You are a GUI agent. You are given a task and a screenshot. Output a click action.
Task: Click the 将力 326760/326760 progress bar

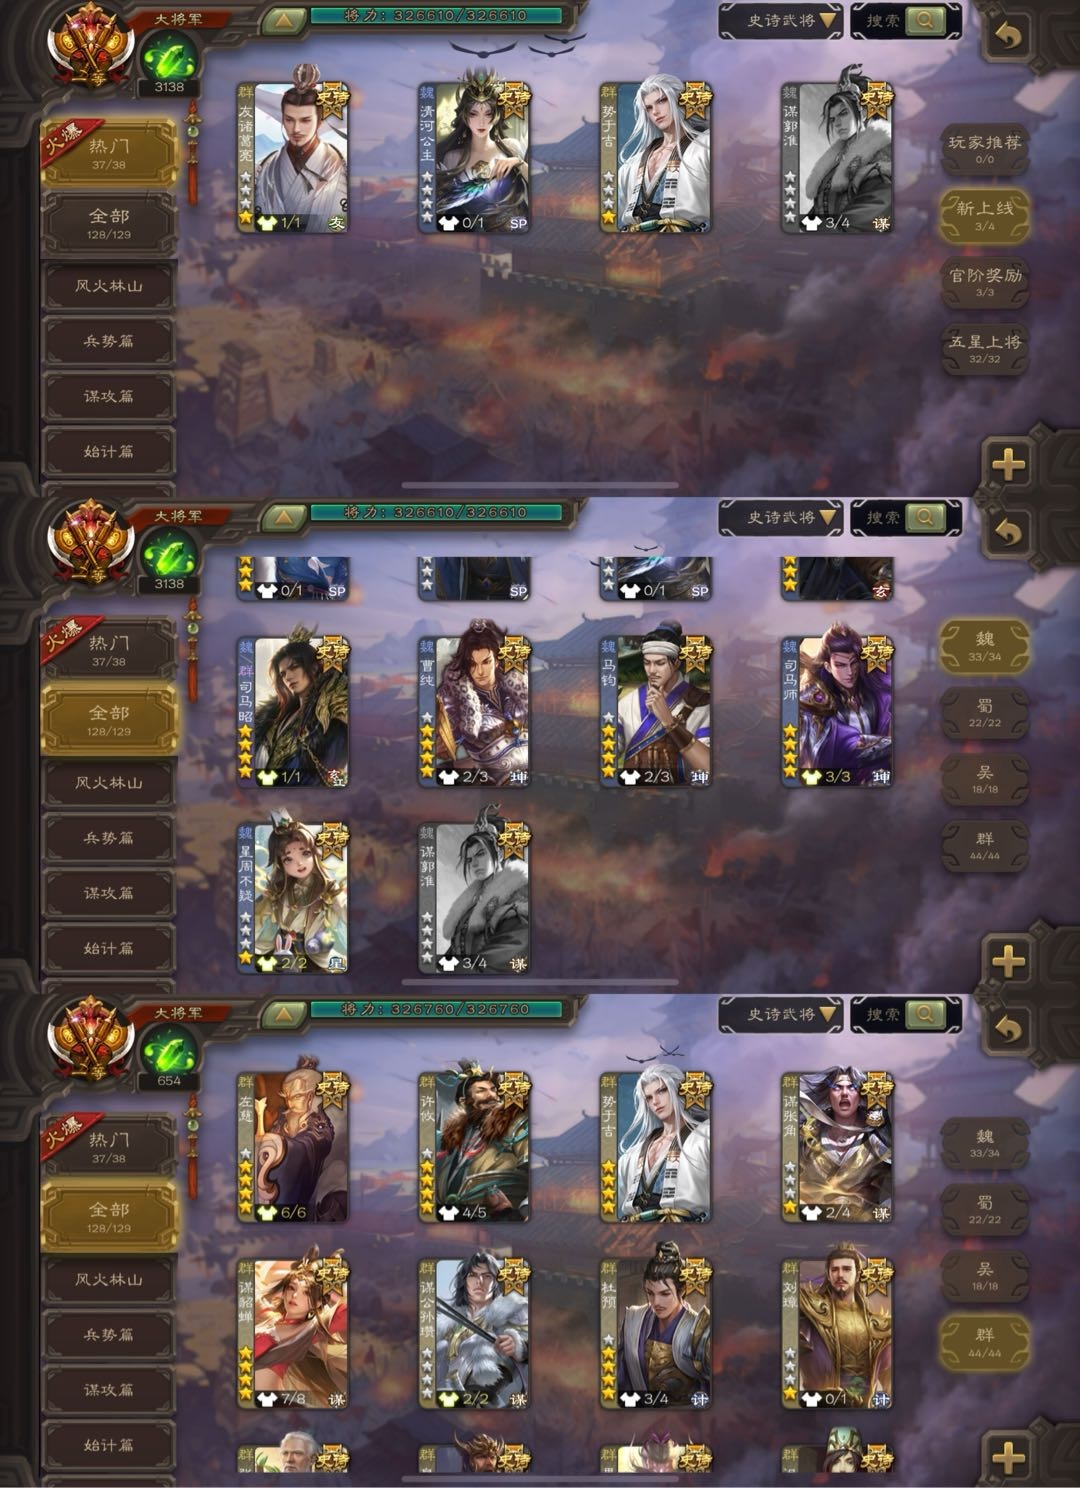click(436, 1009)
